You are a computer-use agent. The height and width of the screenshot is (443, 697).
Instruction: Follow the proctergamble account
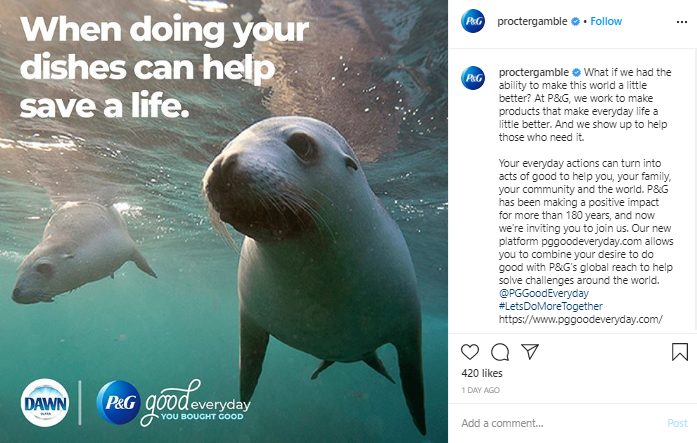tap(606, 21)
